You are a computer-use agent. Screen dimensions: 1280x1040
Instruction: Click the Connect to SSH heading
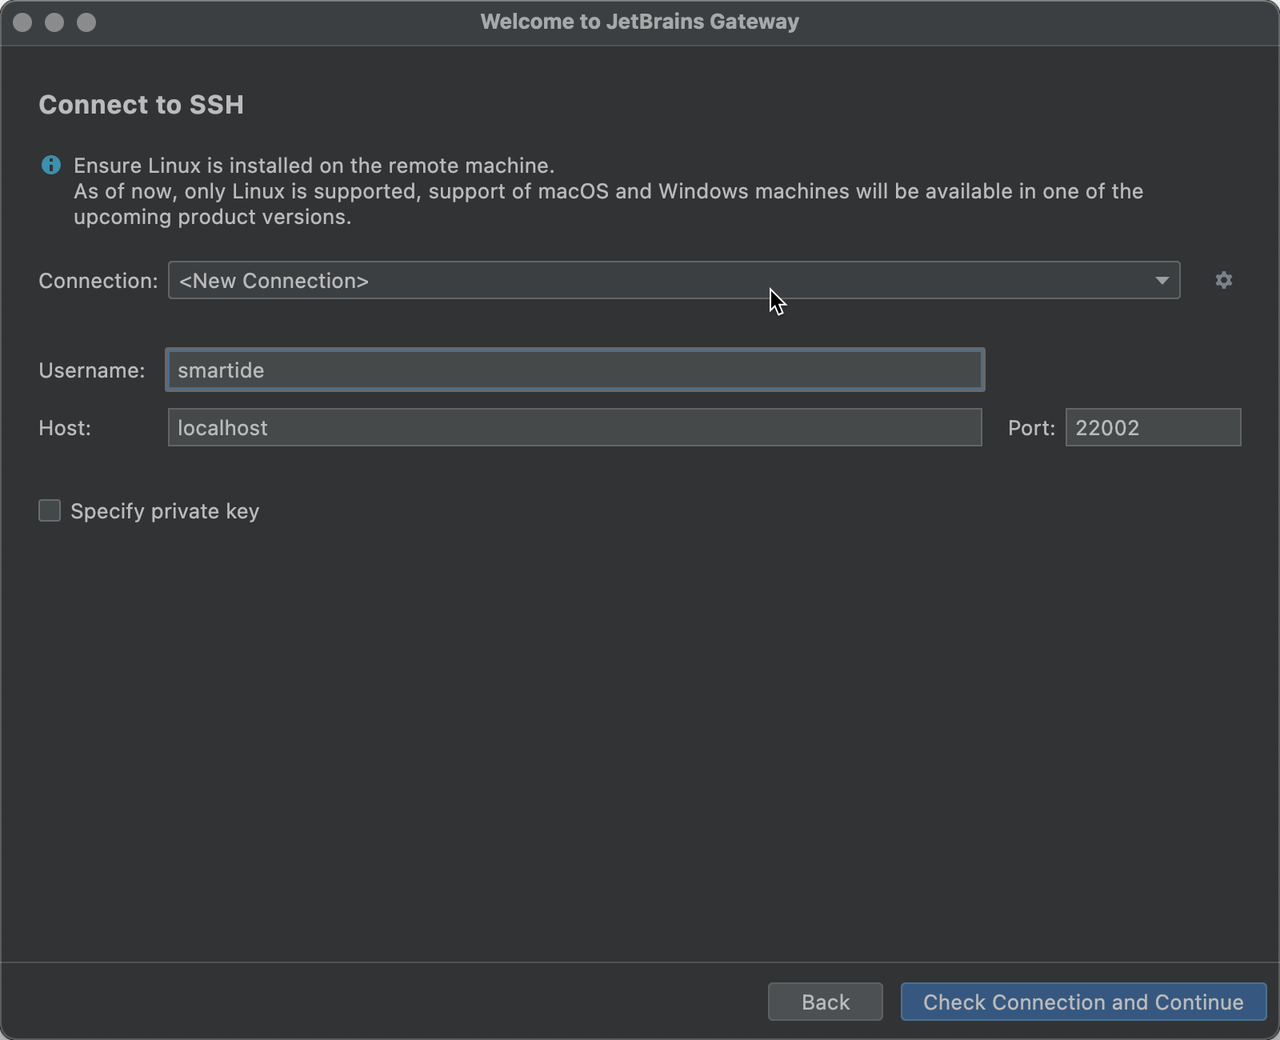[x=141, y=105]
